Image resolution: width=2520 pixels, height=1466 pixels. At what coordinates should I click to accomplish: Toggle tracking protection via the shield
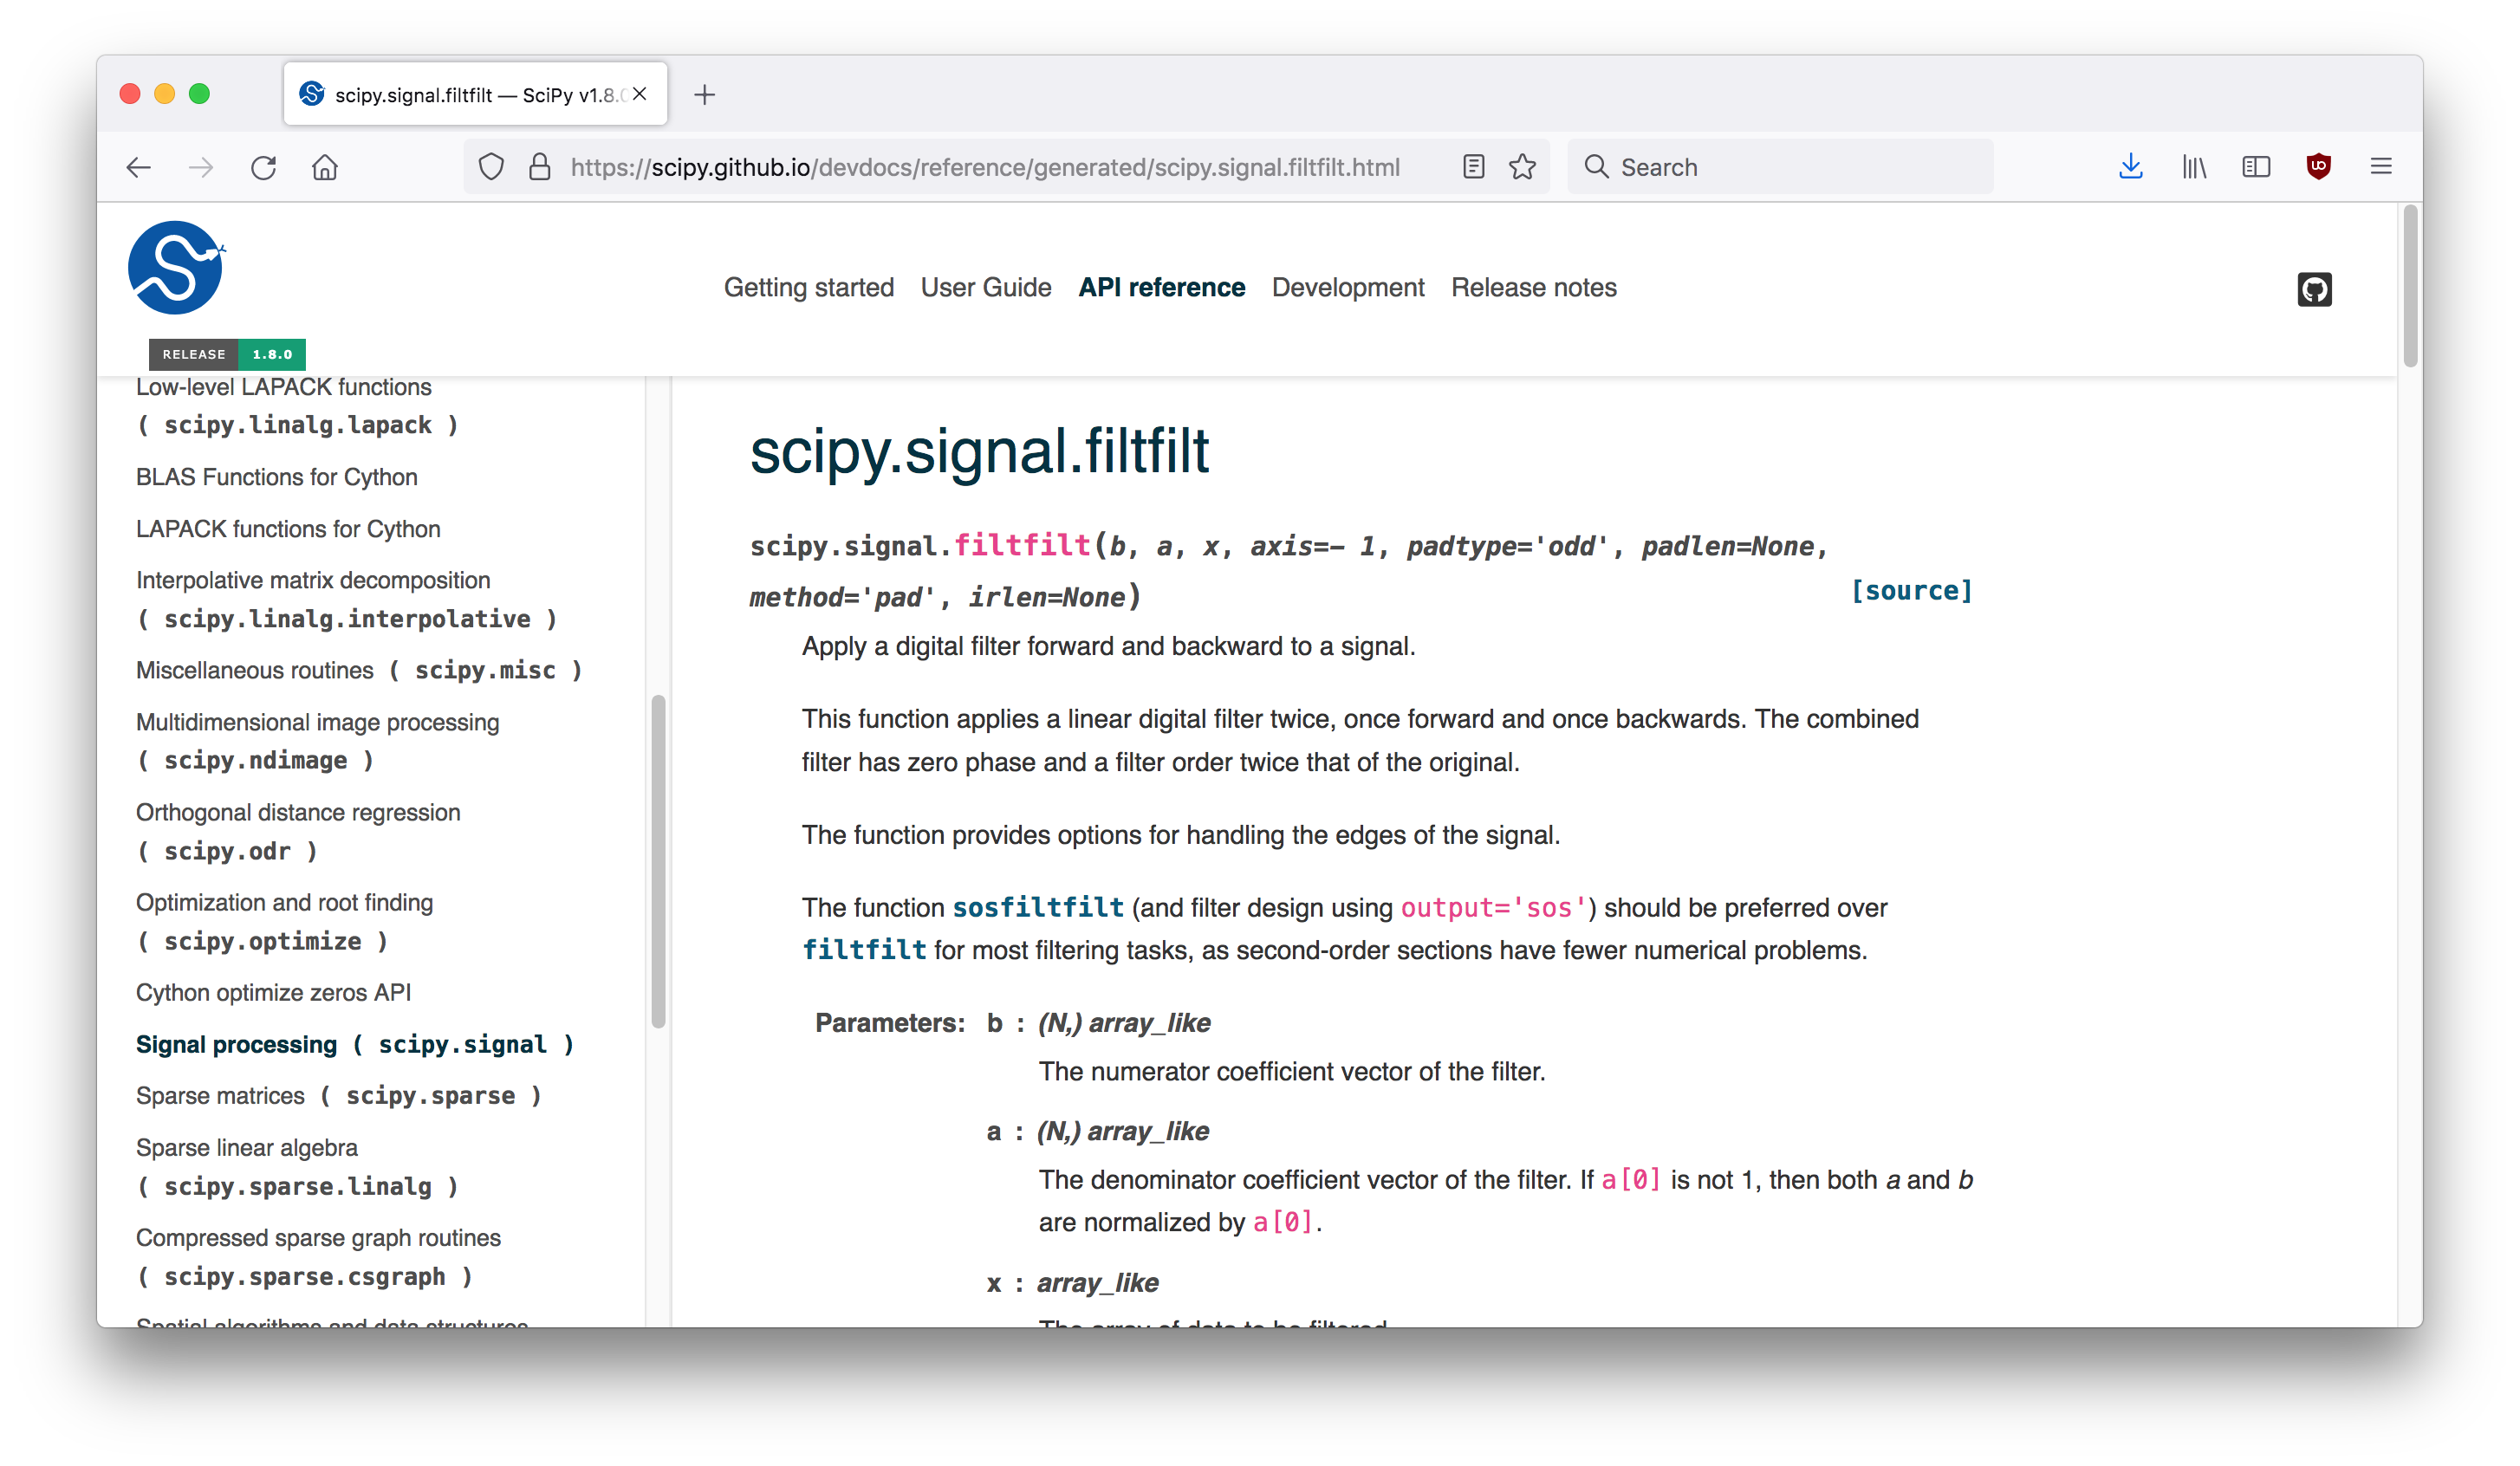[x=491, y=166]
